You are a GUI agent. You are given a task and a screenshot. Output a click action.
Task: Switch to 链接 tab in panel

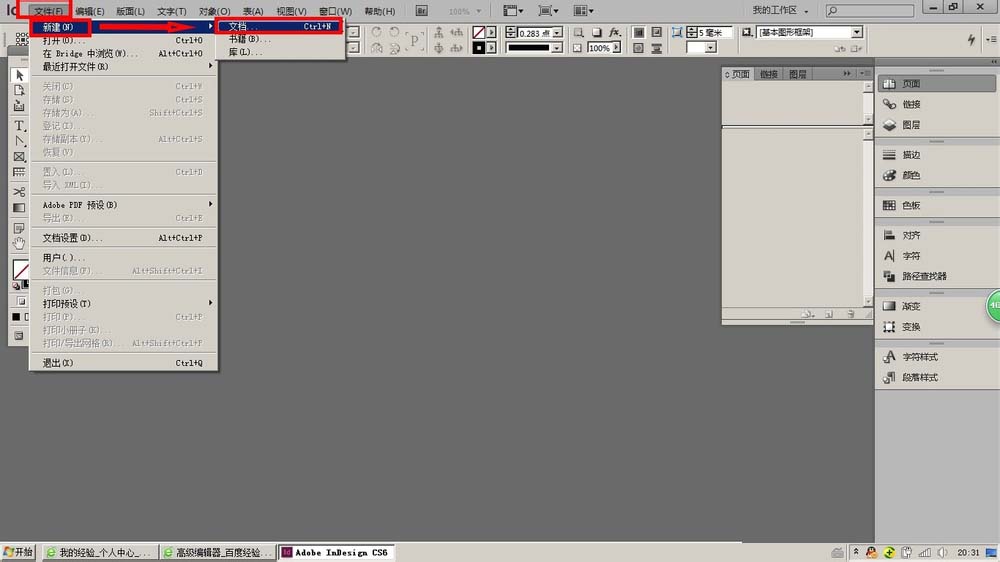[x=768, y=75]
